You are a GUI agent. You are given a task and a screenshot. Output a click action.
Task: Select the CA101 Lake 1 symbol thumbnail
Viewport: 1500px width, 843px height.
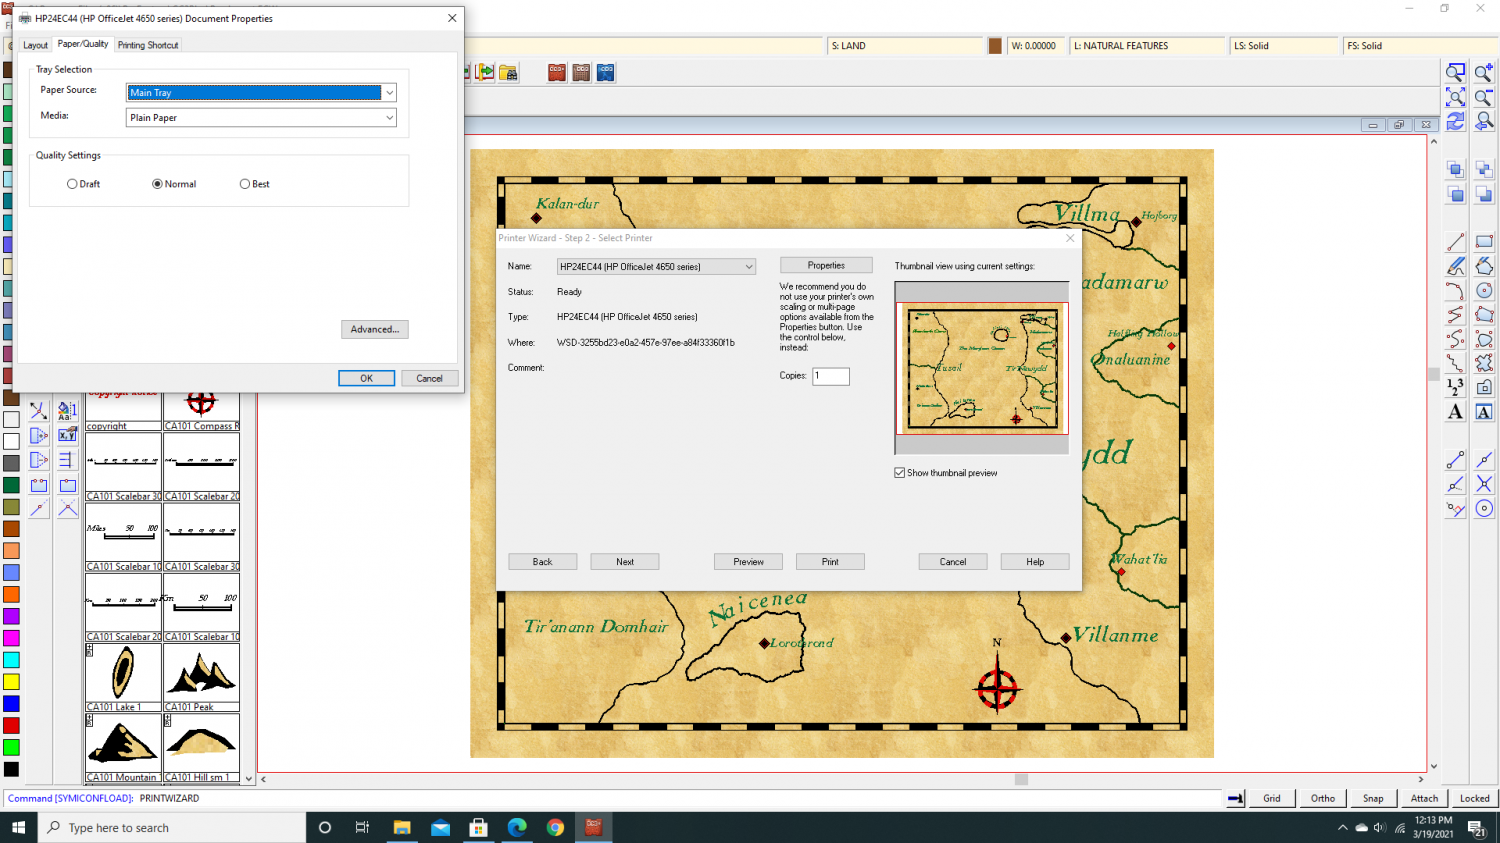(123, 677)
